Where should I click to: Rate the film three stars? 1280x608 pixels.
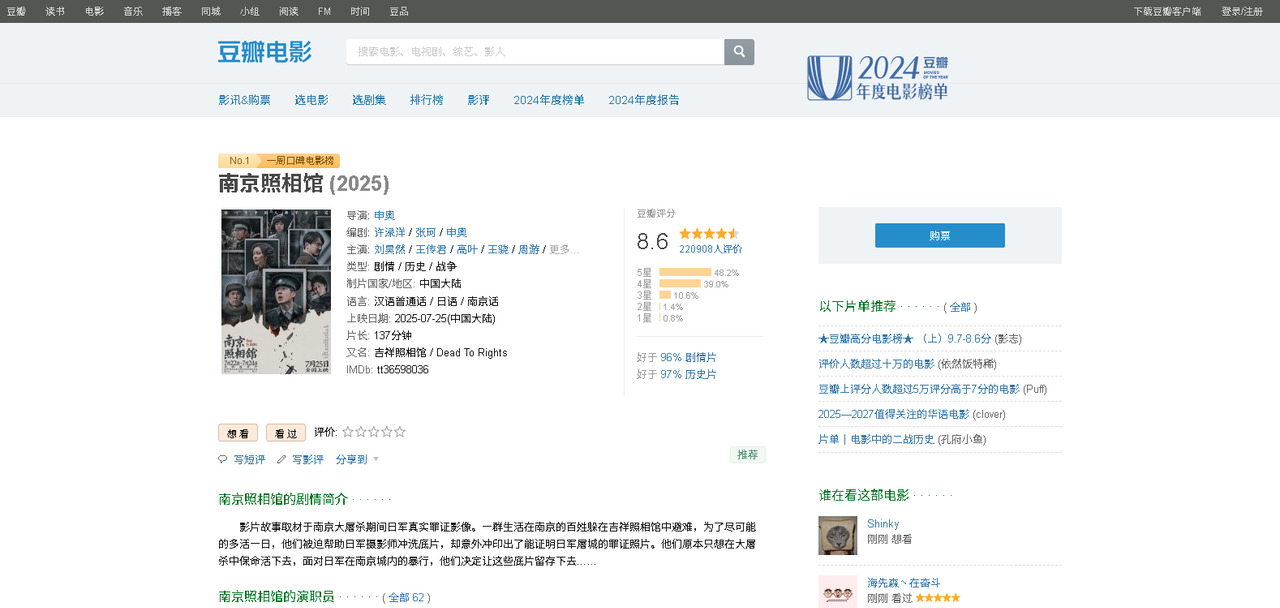tap(374, 432)
